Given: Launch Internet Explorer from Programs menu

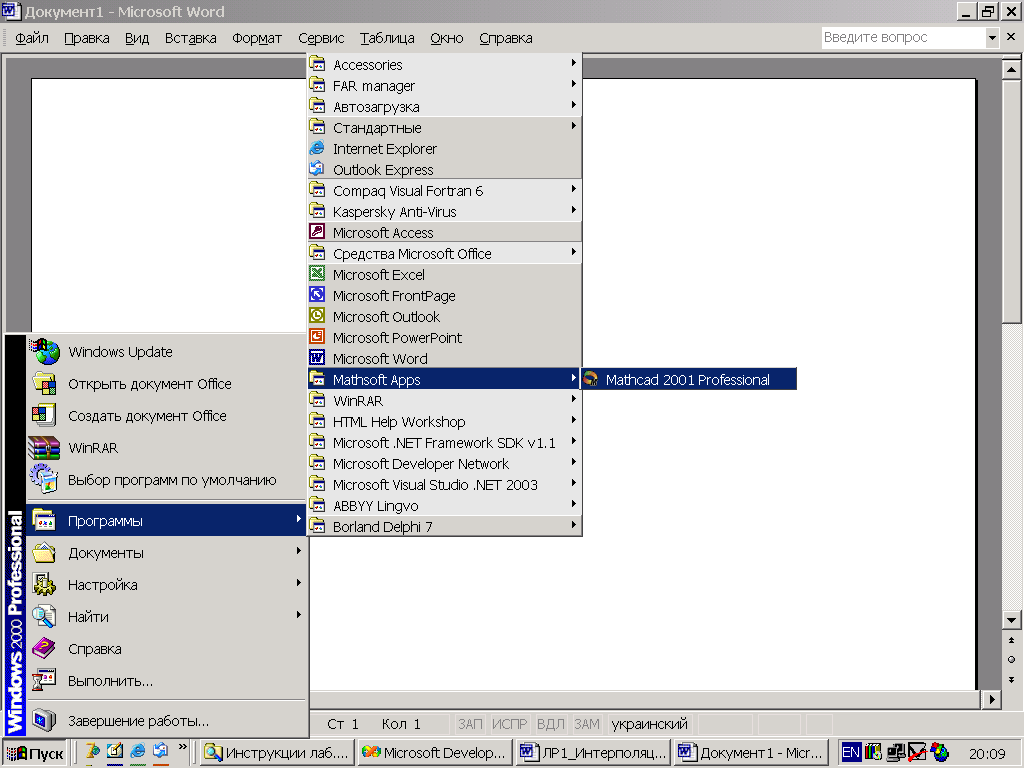Looking at the screenshot, I should pyautogui.click(x=444, y=149).
